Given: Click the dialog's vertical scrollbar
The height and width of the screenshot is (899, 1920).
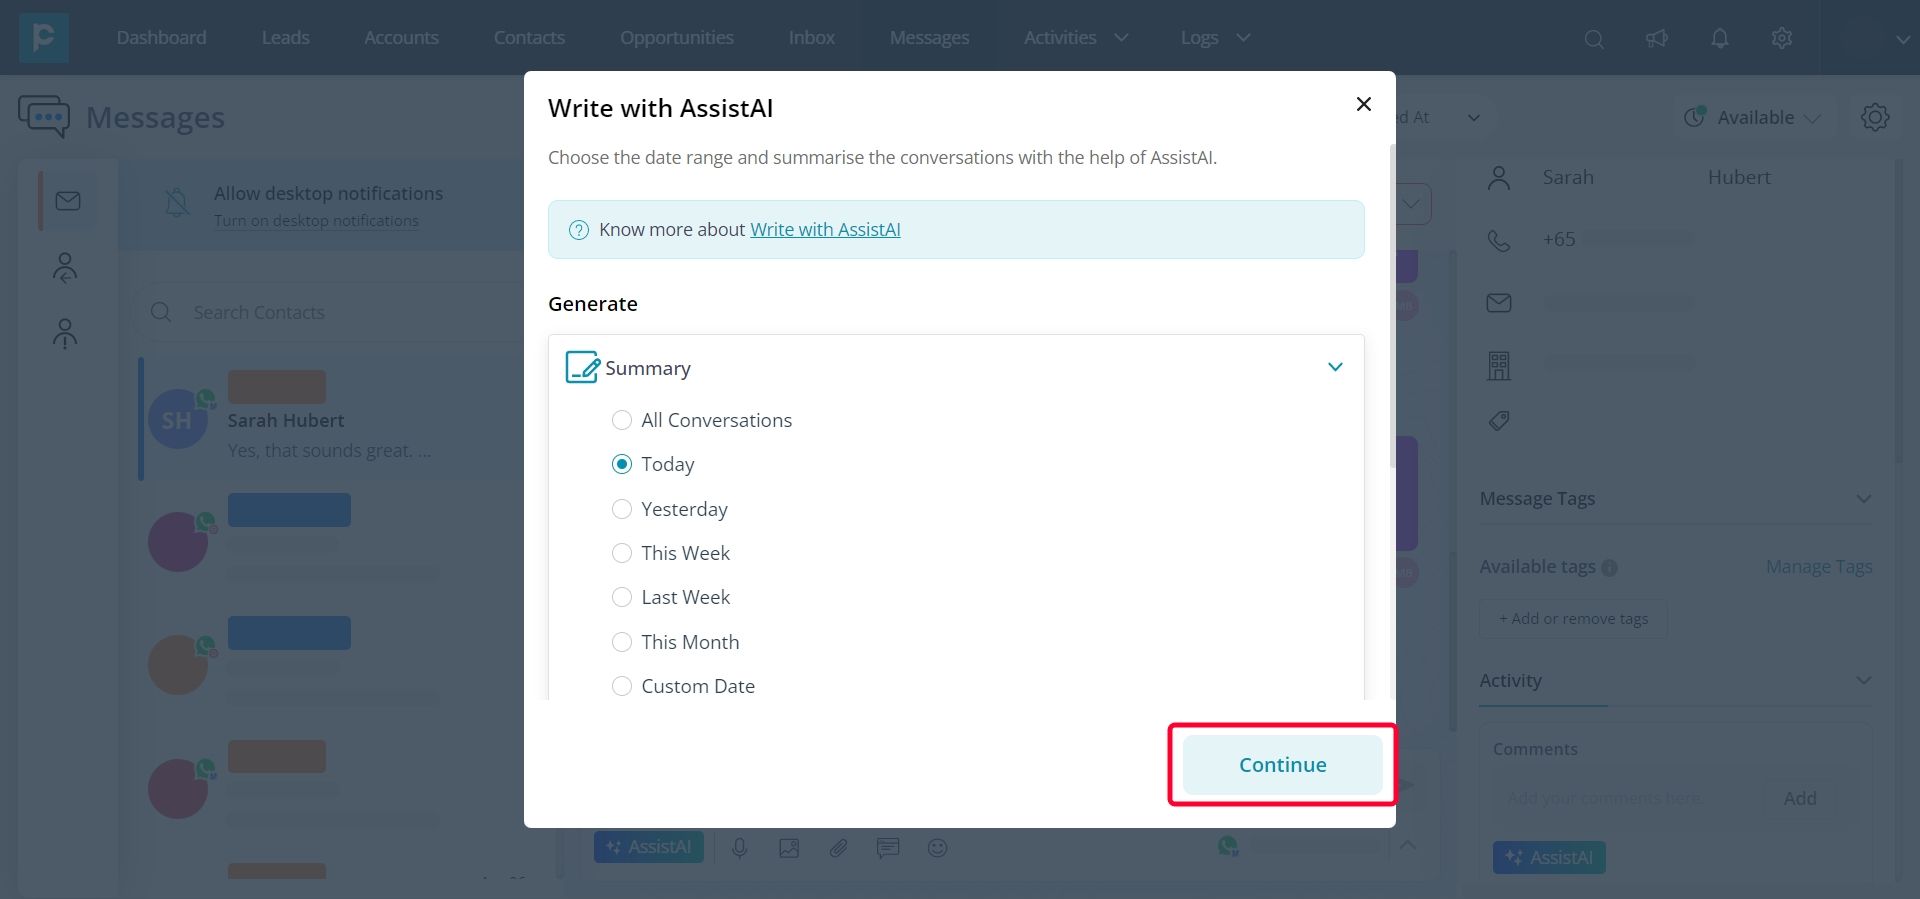Looking at the screenshot, I should tap(1392, 306).
